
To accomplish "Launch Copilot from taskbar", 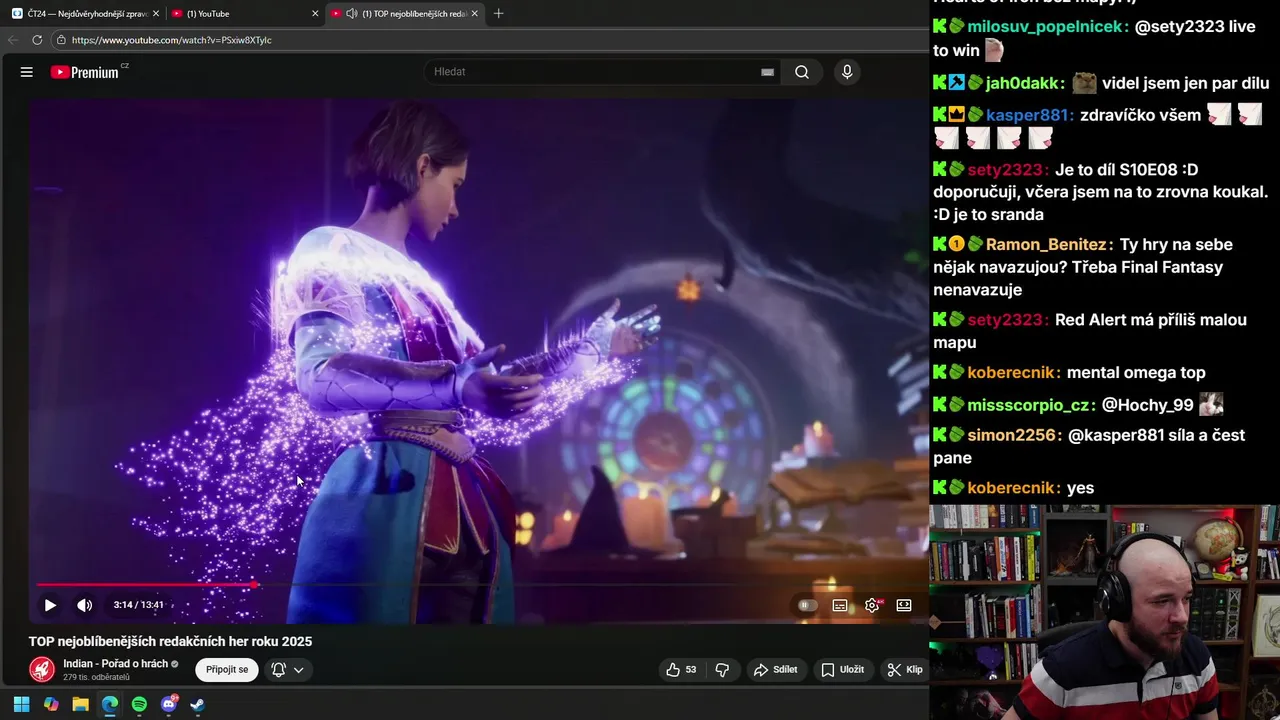I will click(x=51, y=704).
